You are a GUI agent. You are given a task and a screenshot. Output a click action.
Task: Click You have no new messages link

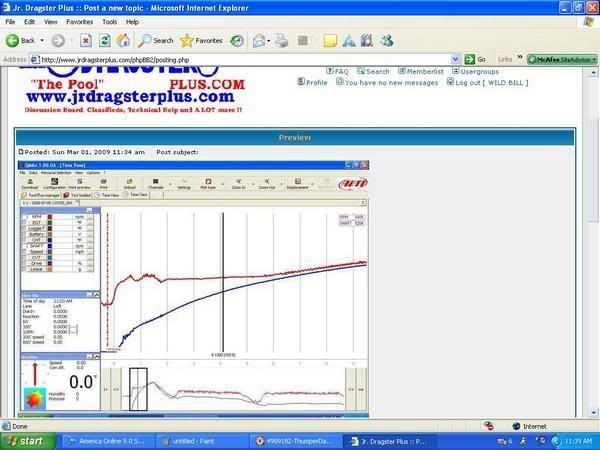pos(387,82)
